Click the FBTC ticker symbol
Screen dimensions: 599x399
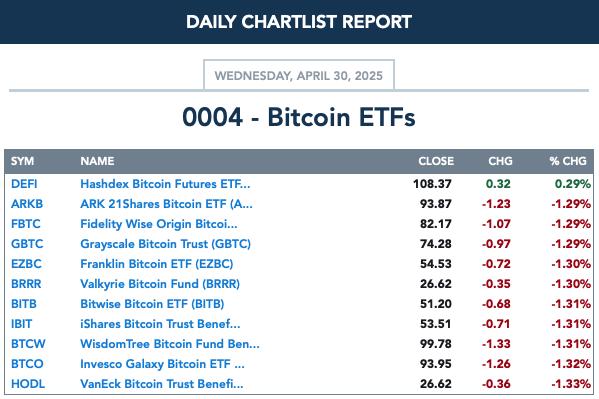click(x=26, y=224)
